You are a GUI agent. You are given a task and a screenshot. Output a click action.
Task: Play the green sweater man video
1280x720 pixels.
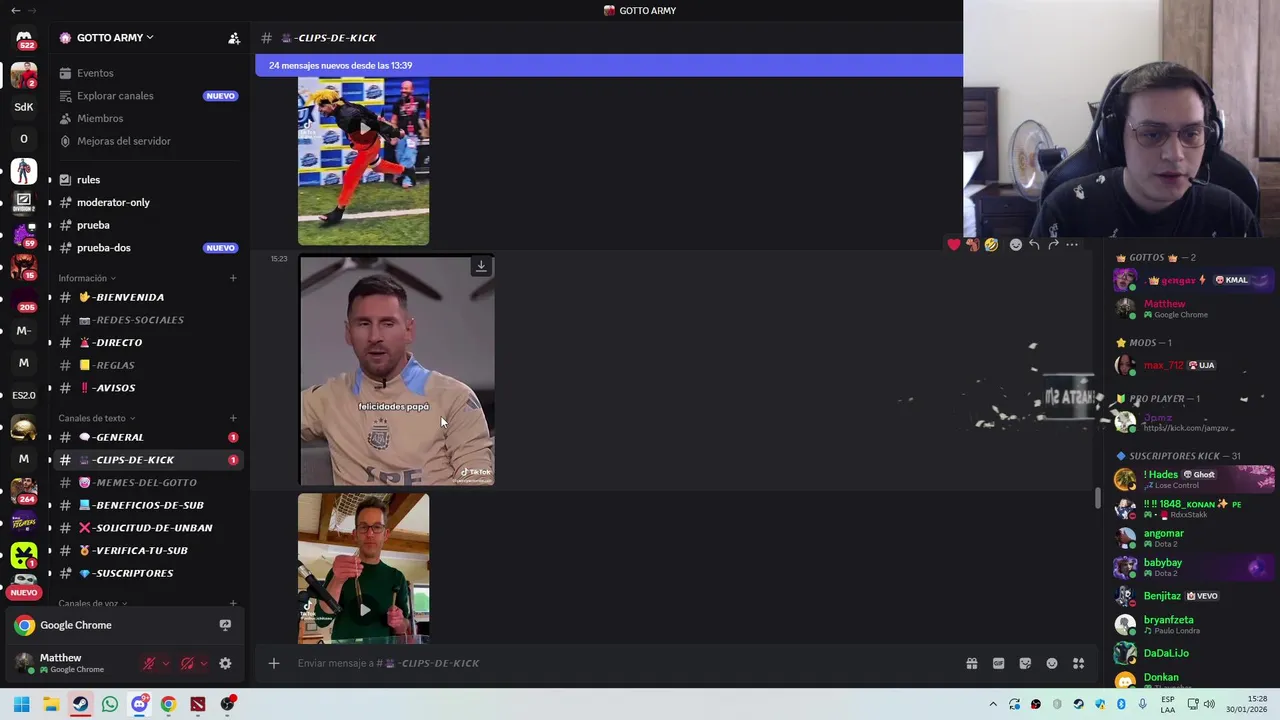[x=364, y=609]
